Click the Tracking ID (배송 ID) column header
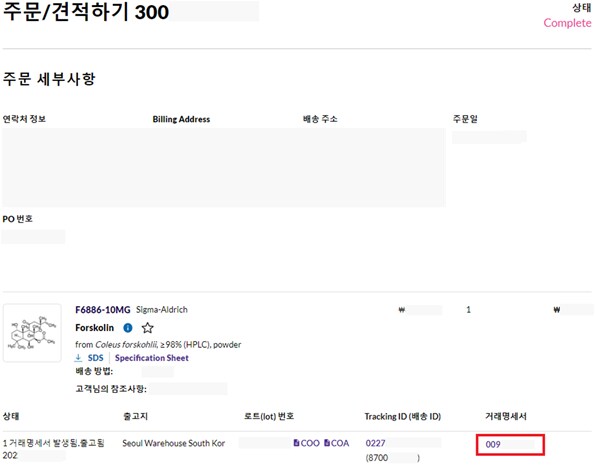Screen dimensions: 598x466 tap(403, 416)
